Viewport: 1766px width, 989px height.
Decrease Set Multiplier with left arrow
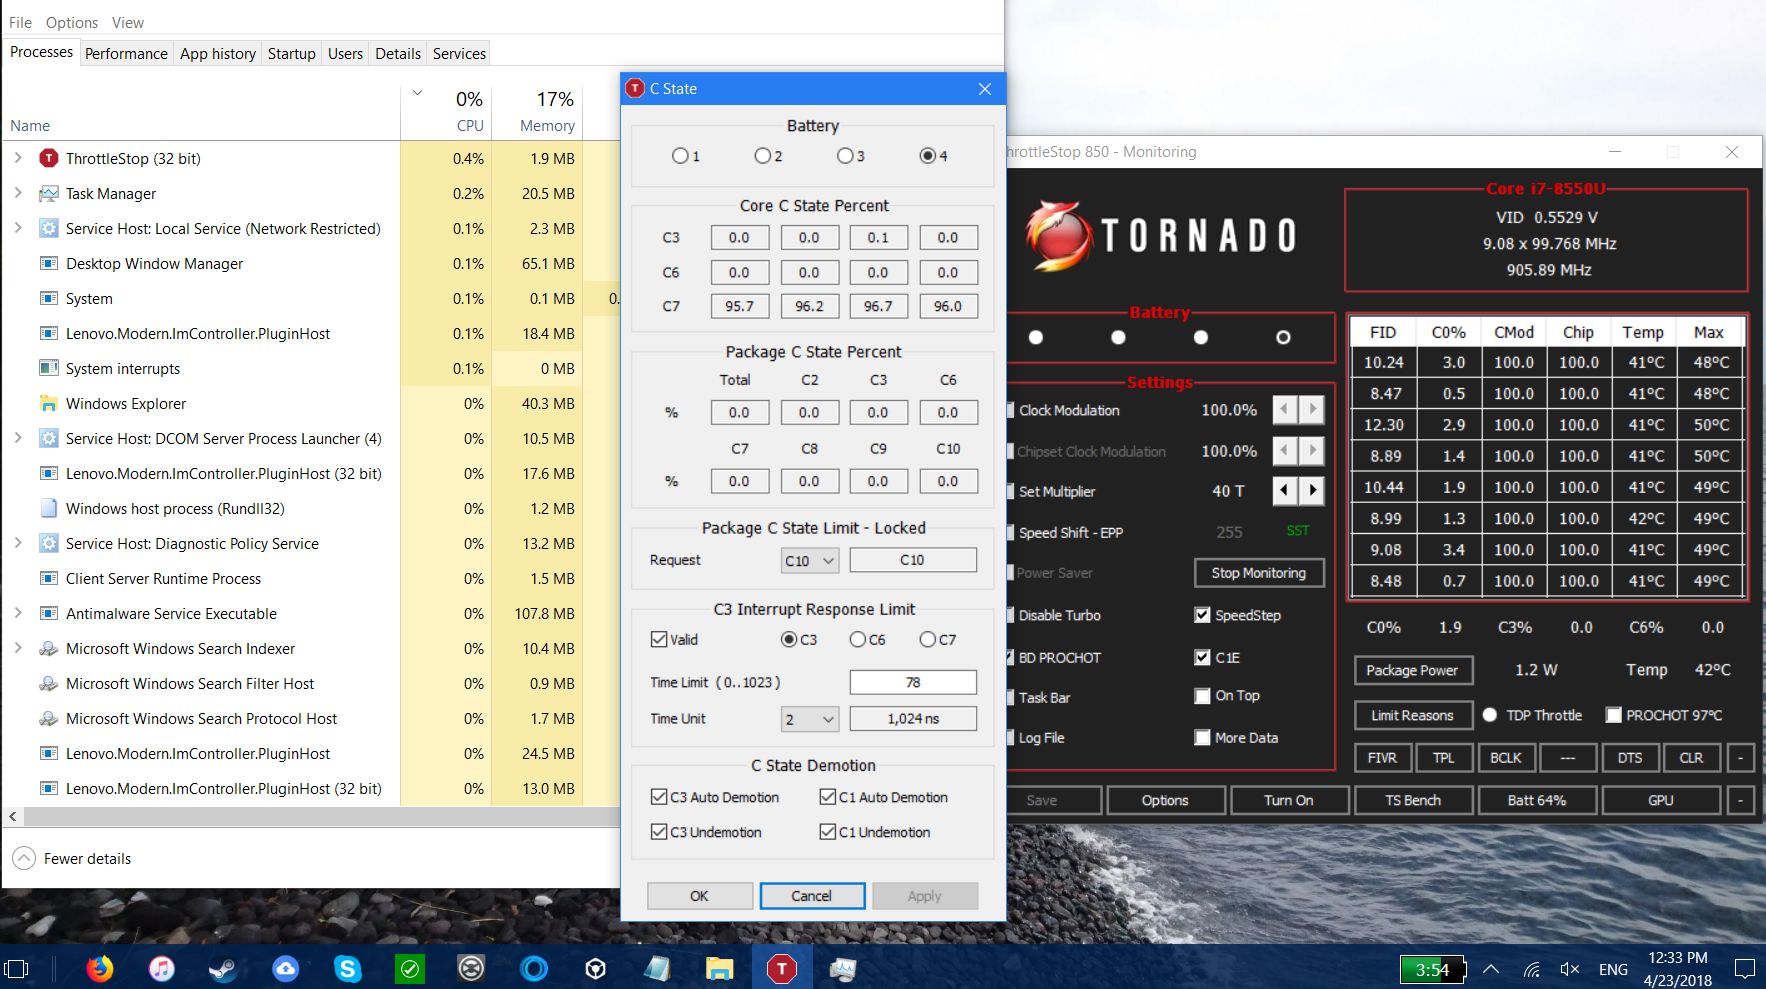click(x=1285, y=491)
